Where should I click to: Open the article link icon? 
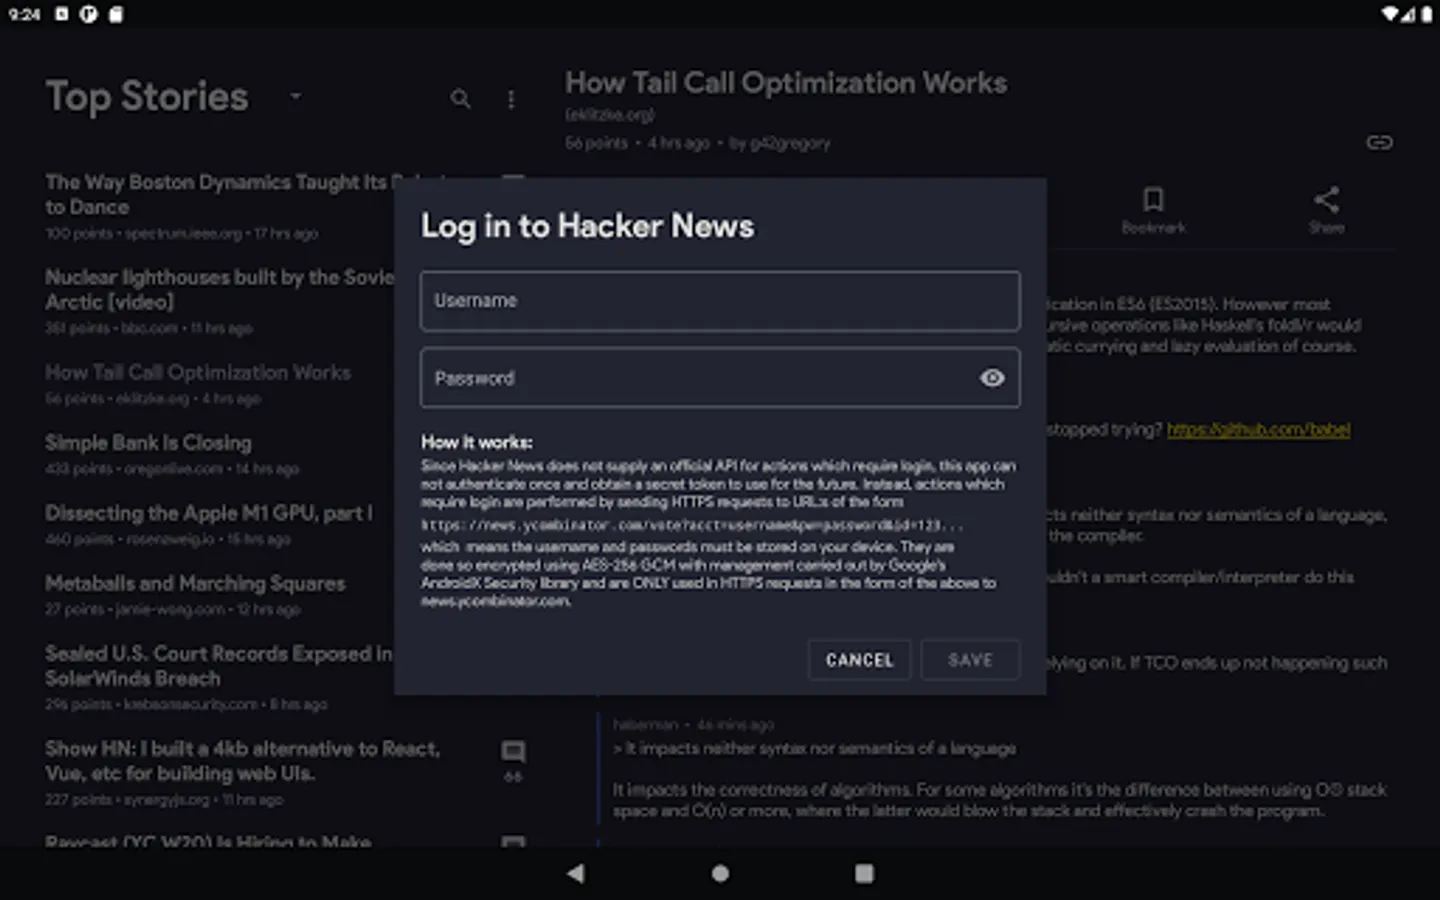click(x=1379, y=142)
